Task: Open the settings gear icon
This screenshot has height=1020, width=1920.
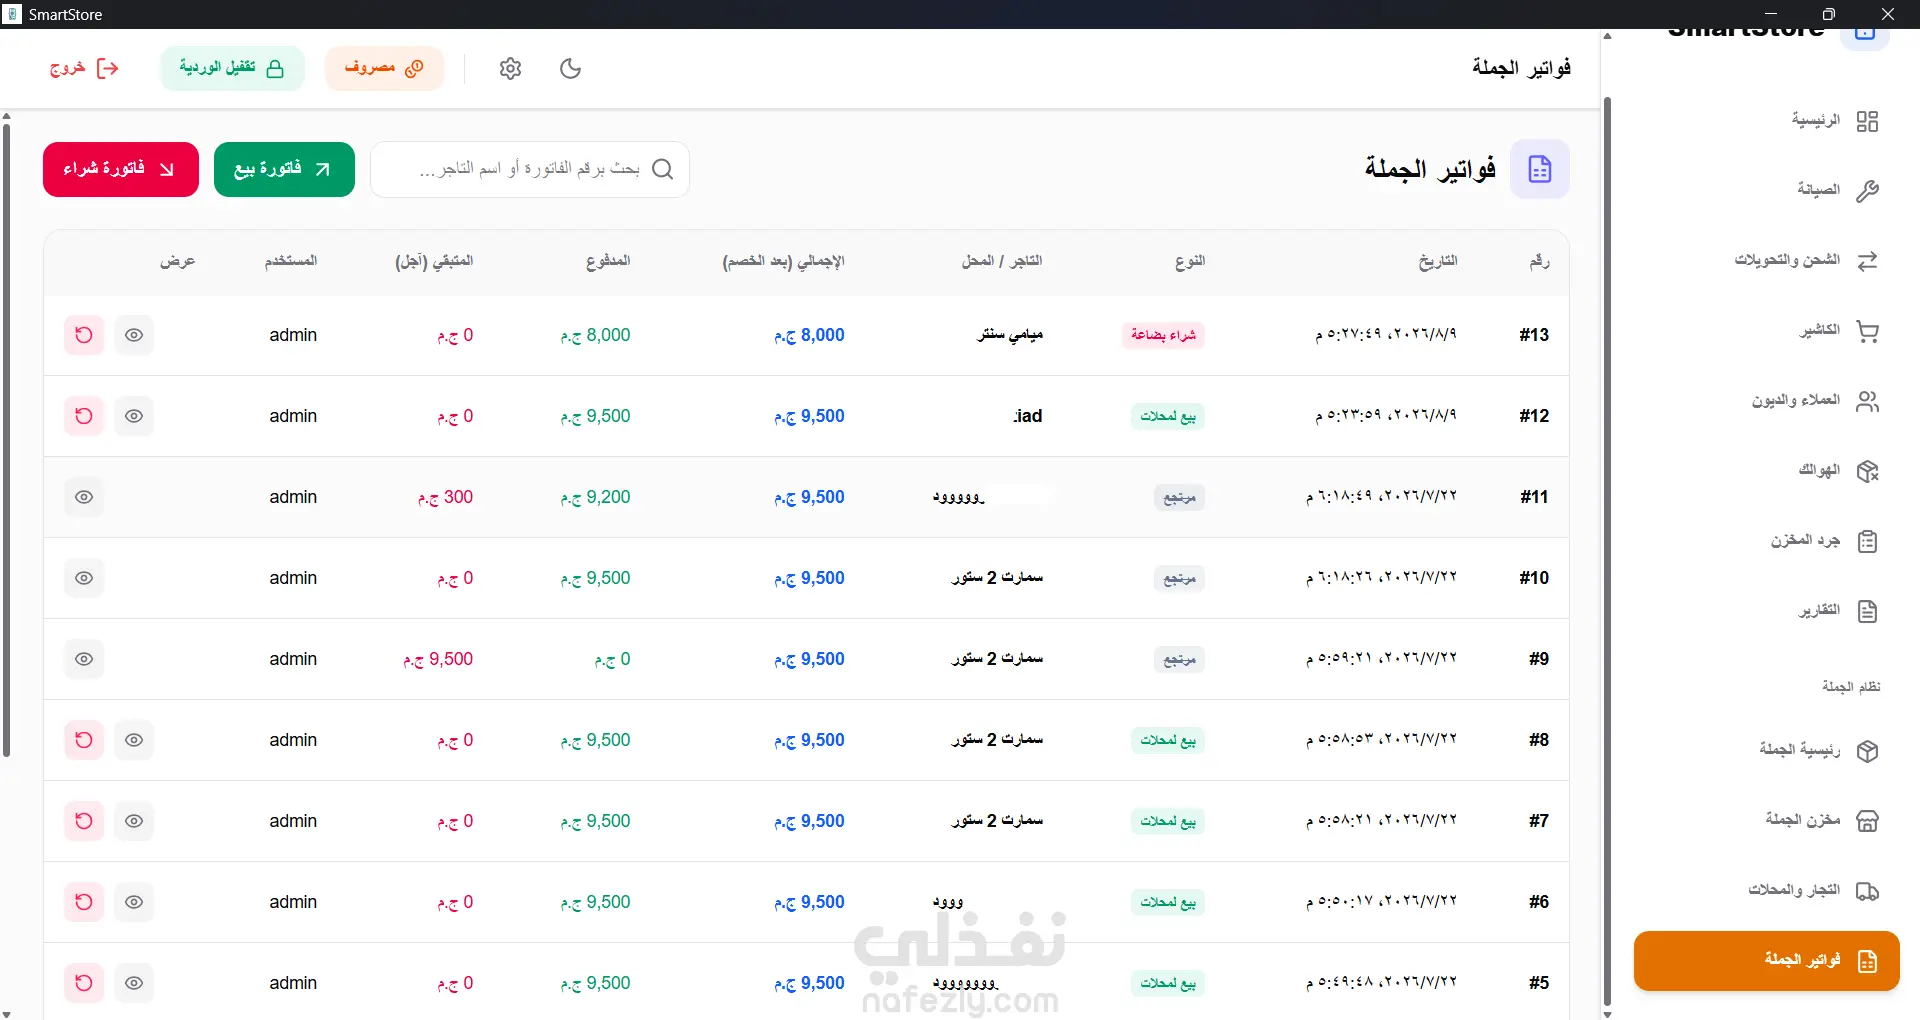Action: 510,68
